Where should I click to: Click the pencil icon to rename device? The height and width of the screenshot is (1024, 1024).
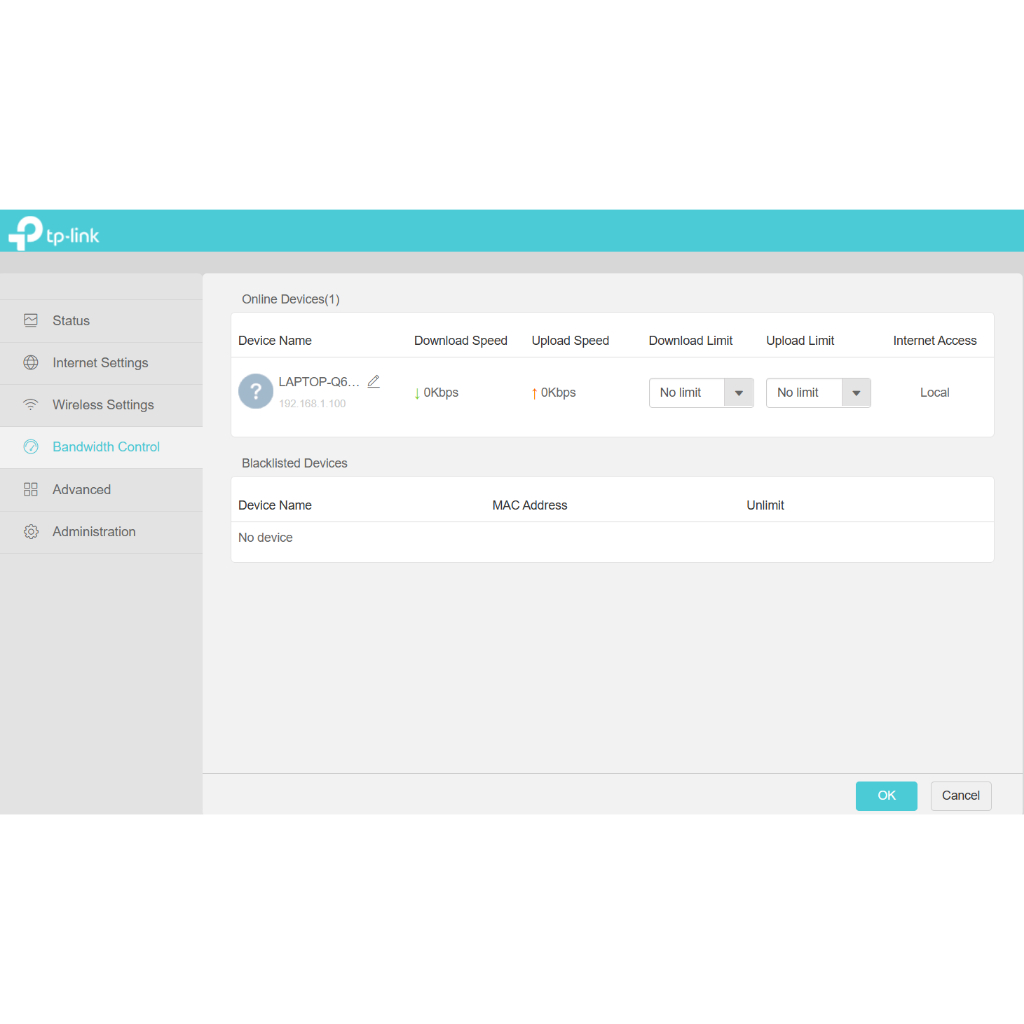(x=374, y=381)
